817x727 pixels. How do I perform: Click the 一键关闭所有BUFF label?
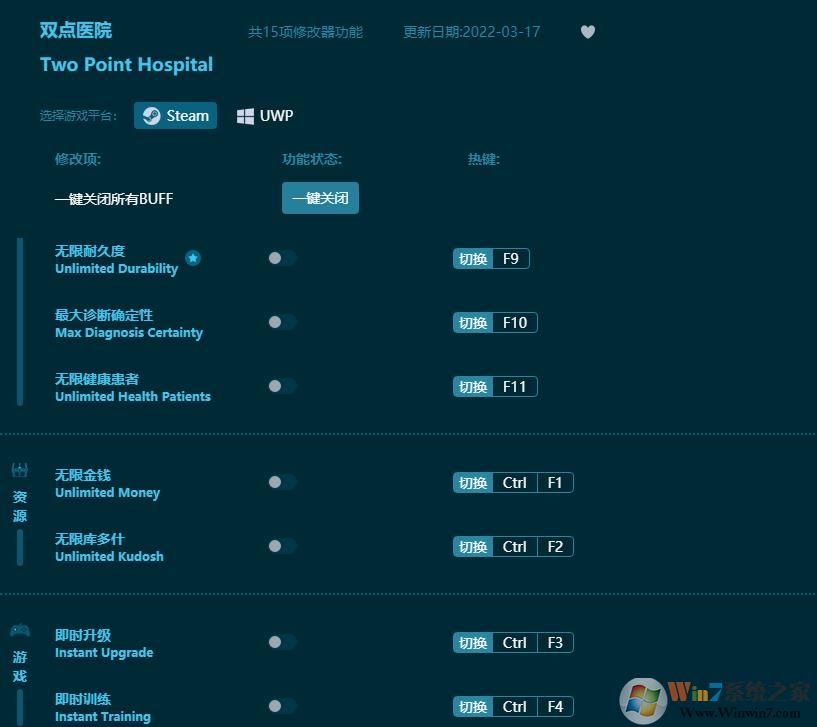point(114,199)
